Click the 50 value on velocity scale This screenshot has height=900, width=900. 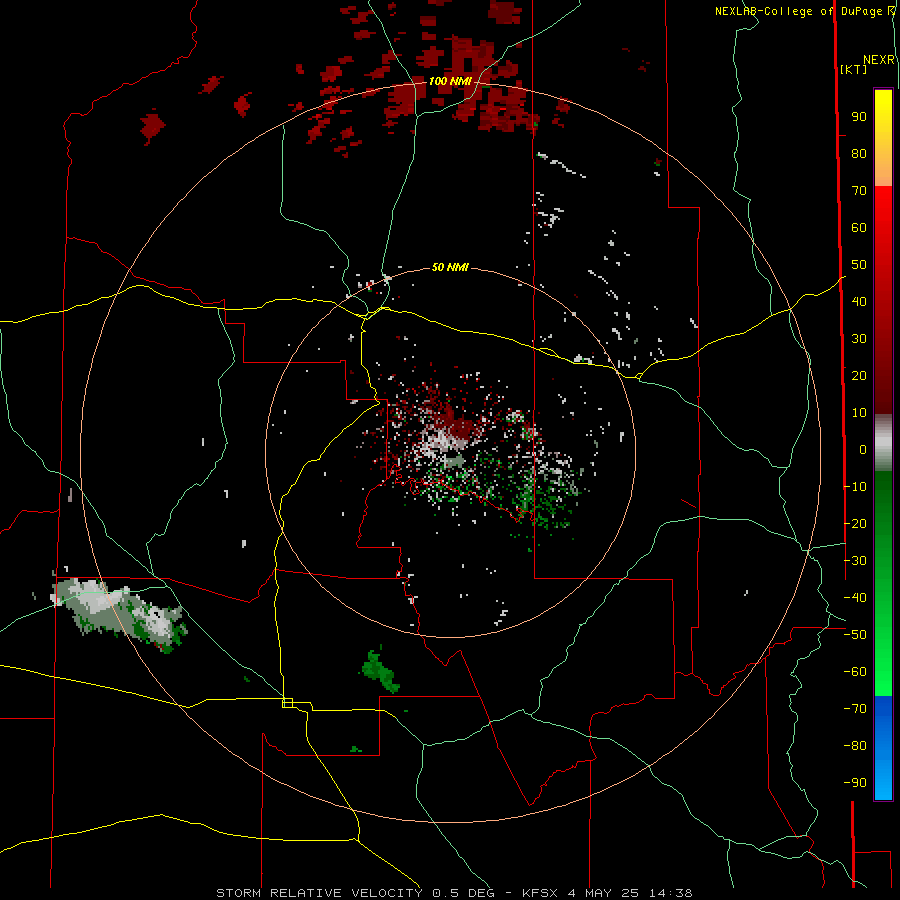click(x=859, y=265)
